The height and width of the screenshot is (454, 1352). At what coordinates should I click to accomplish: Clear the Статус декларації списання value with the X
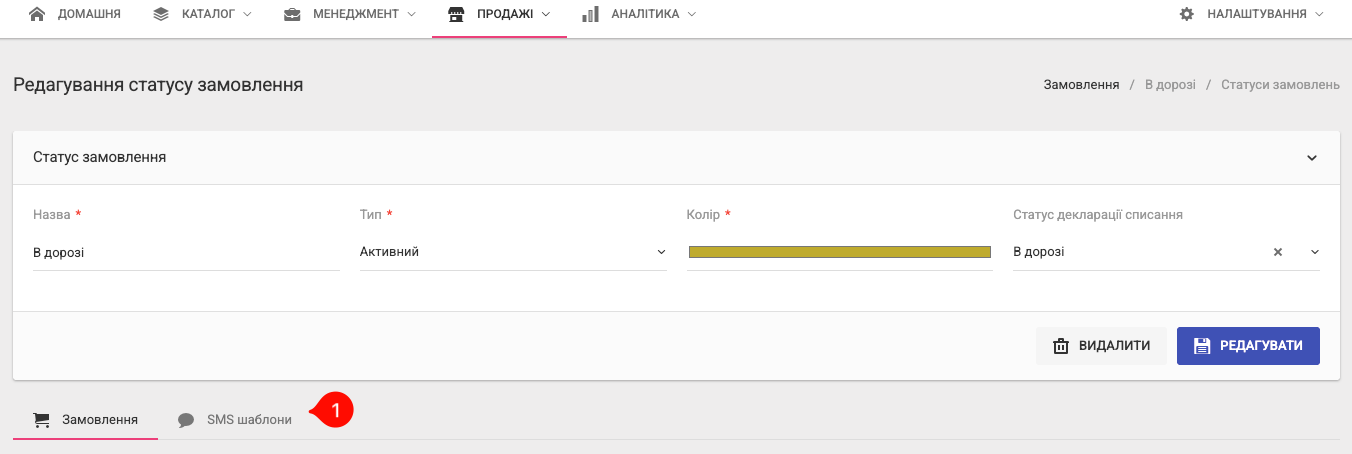1277,252
